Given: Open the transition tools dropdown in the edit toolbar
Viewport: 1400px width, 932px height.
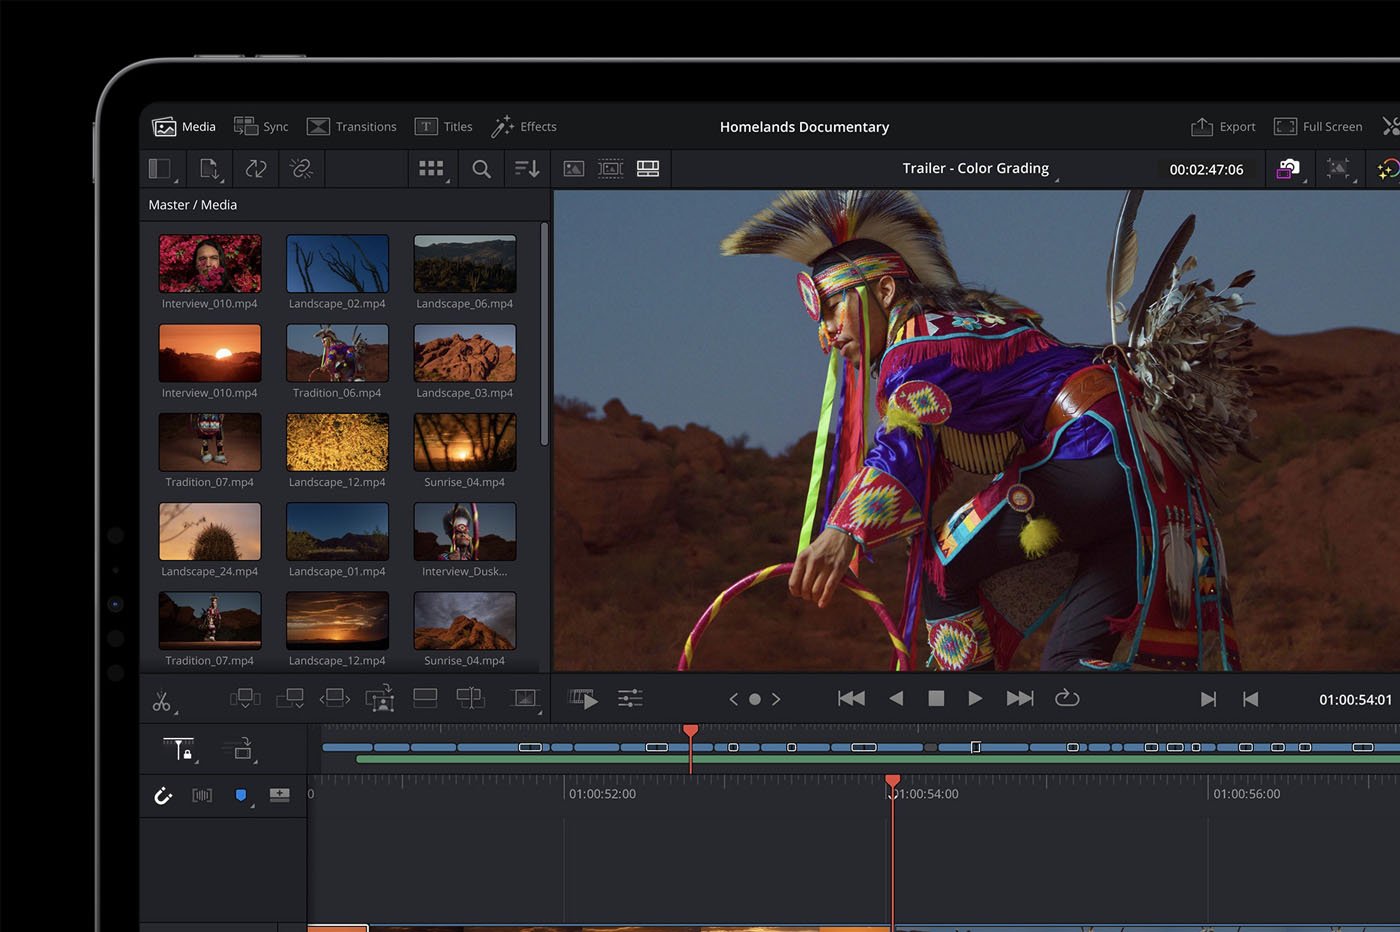Looking at the screenshot, I should [524, 699].
